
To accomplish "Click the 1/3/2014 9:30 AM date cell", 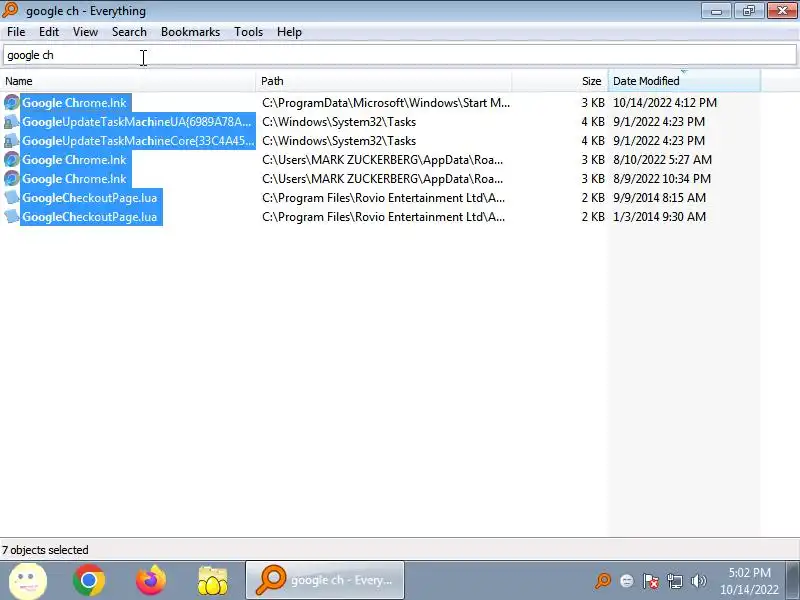I will 659,217.
